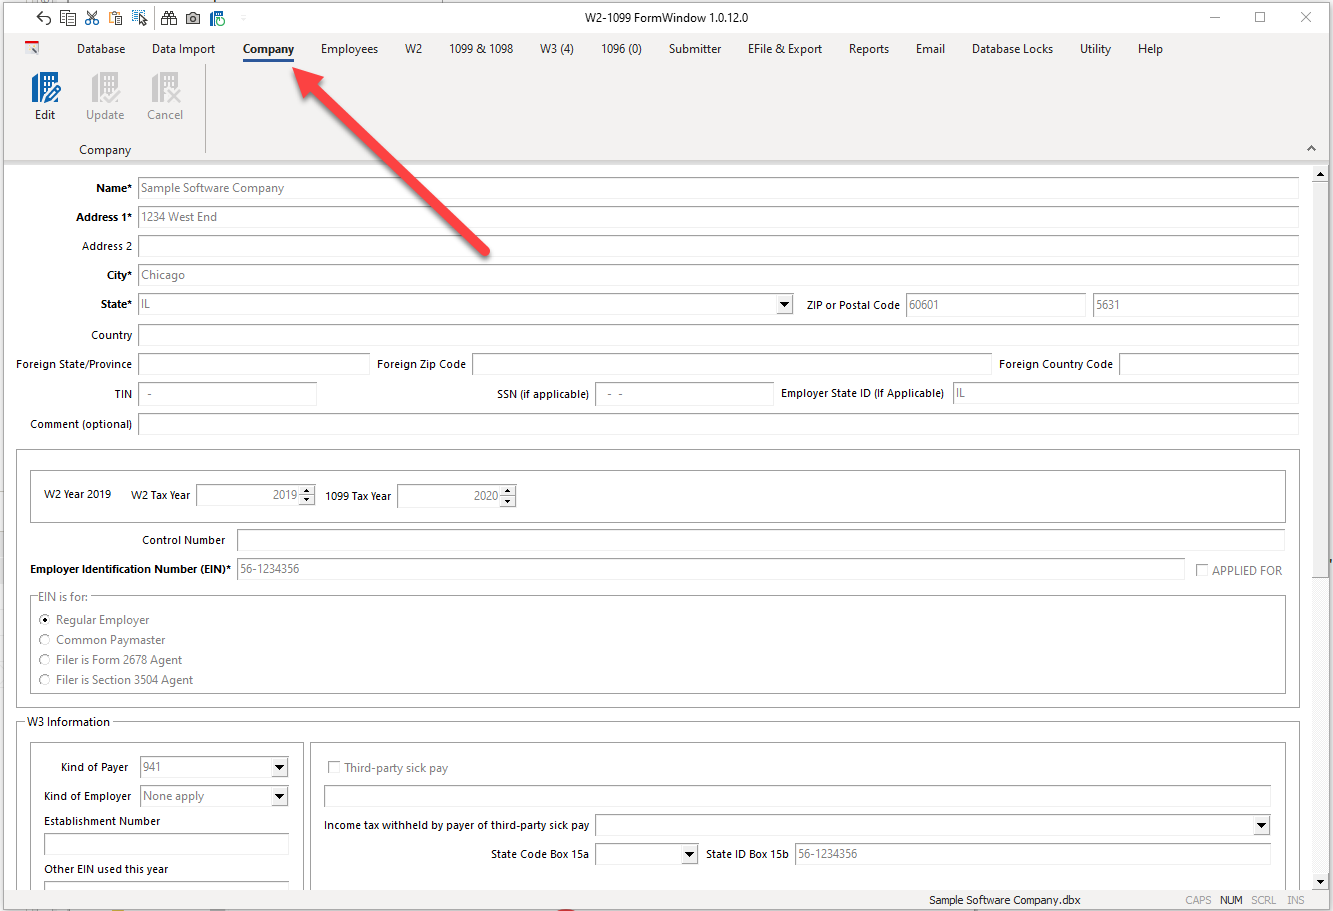
Task: Increase the W2 Tax Year spinner
Action: click(x=307, y=490)
